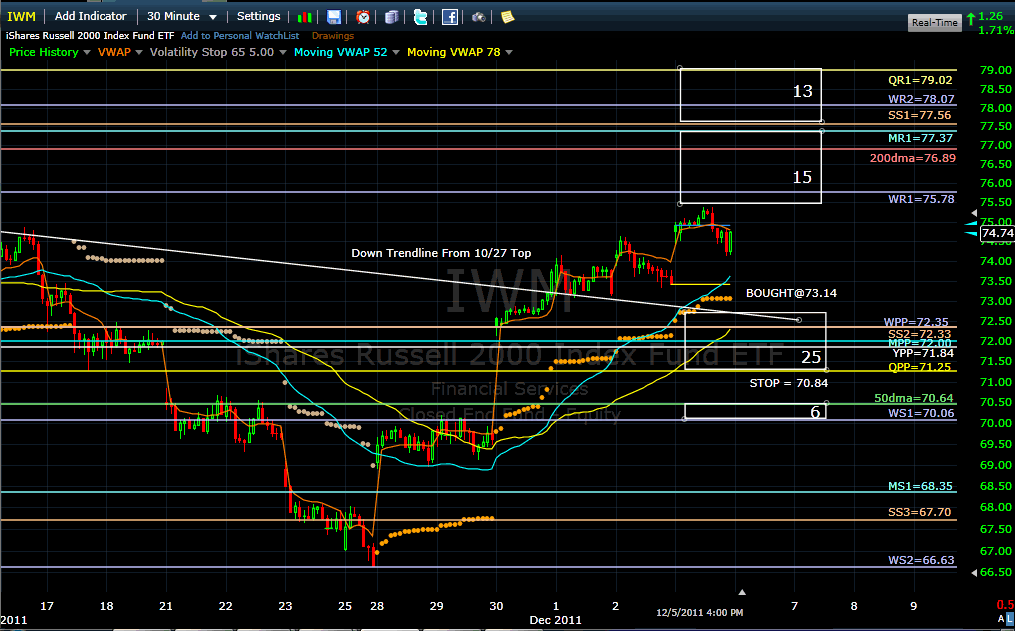
Task: Click the green and red bar chart icon
Action: (x=304, y=17)
